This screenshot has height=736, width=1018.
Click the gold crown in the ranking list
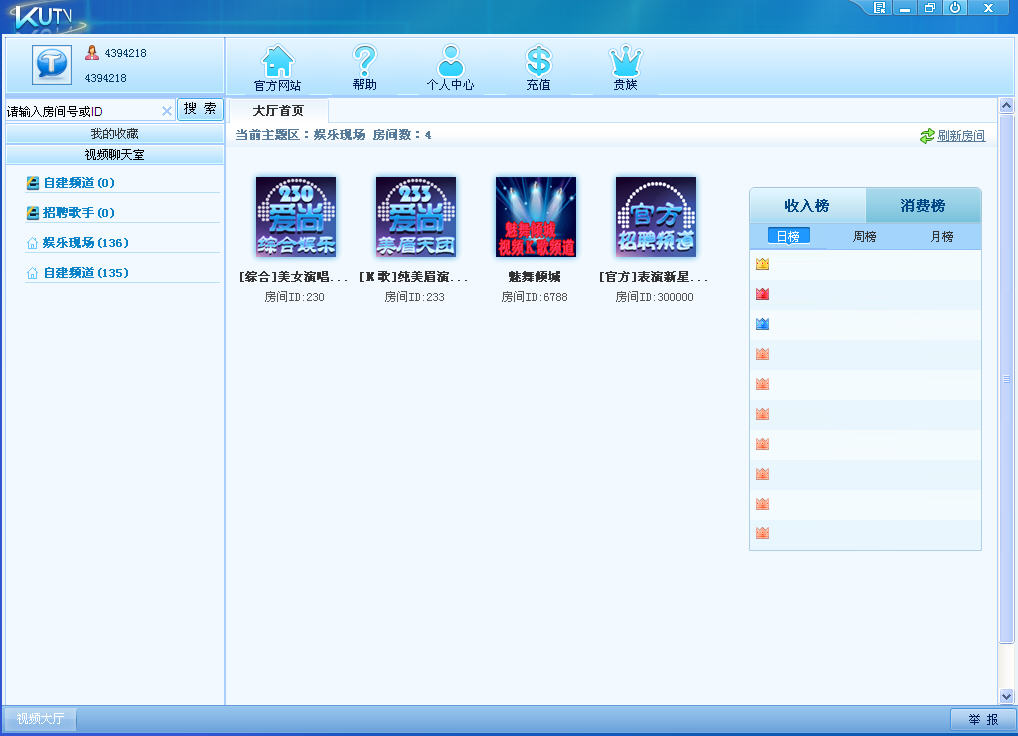click(x=762, y=263)
